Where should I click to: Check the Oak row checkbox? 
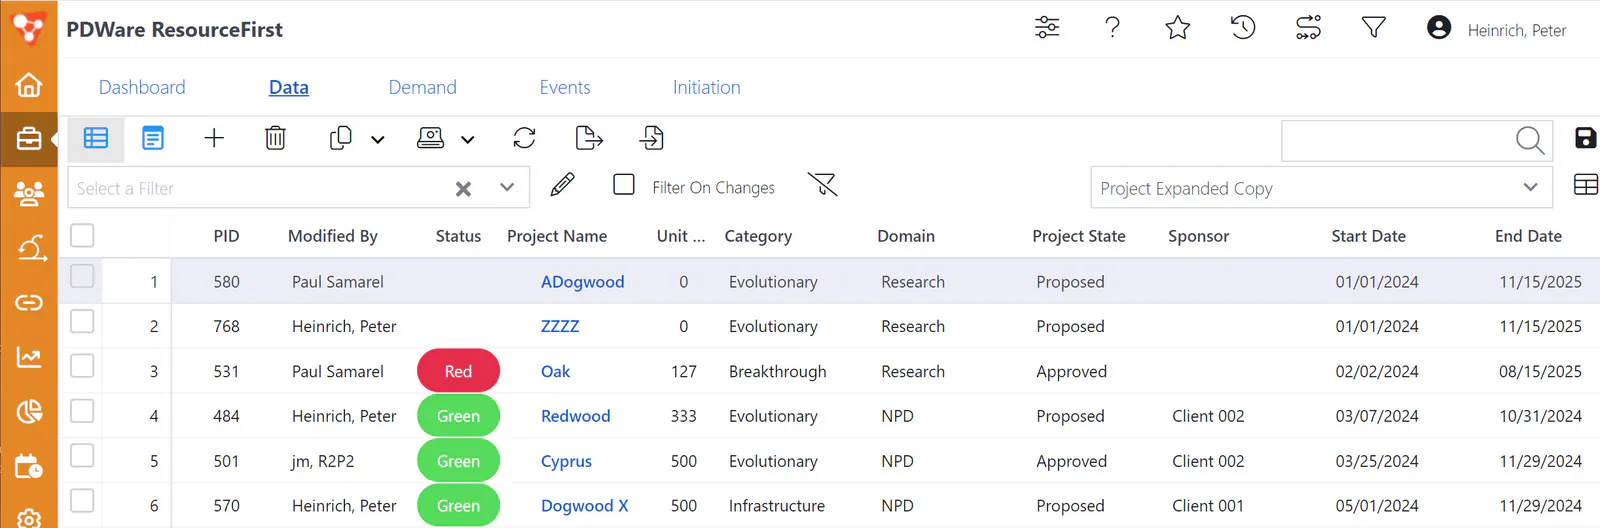pos(82,366)
